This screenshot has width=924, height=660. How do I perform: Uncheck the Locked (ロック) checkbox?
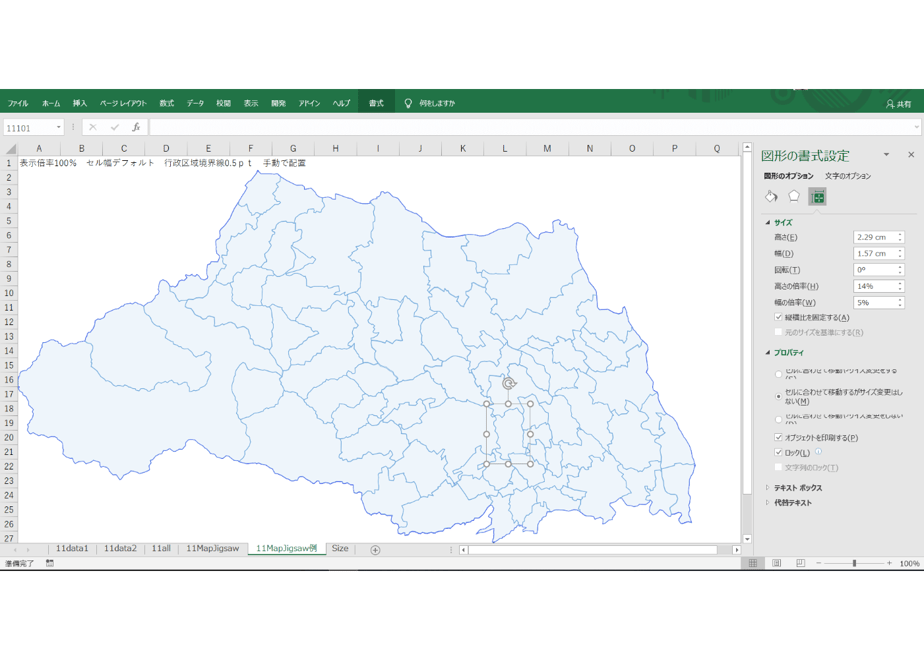coord(778,453)
